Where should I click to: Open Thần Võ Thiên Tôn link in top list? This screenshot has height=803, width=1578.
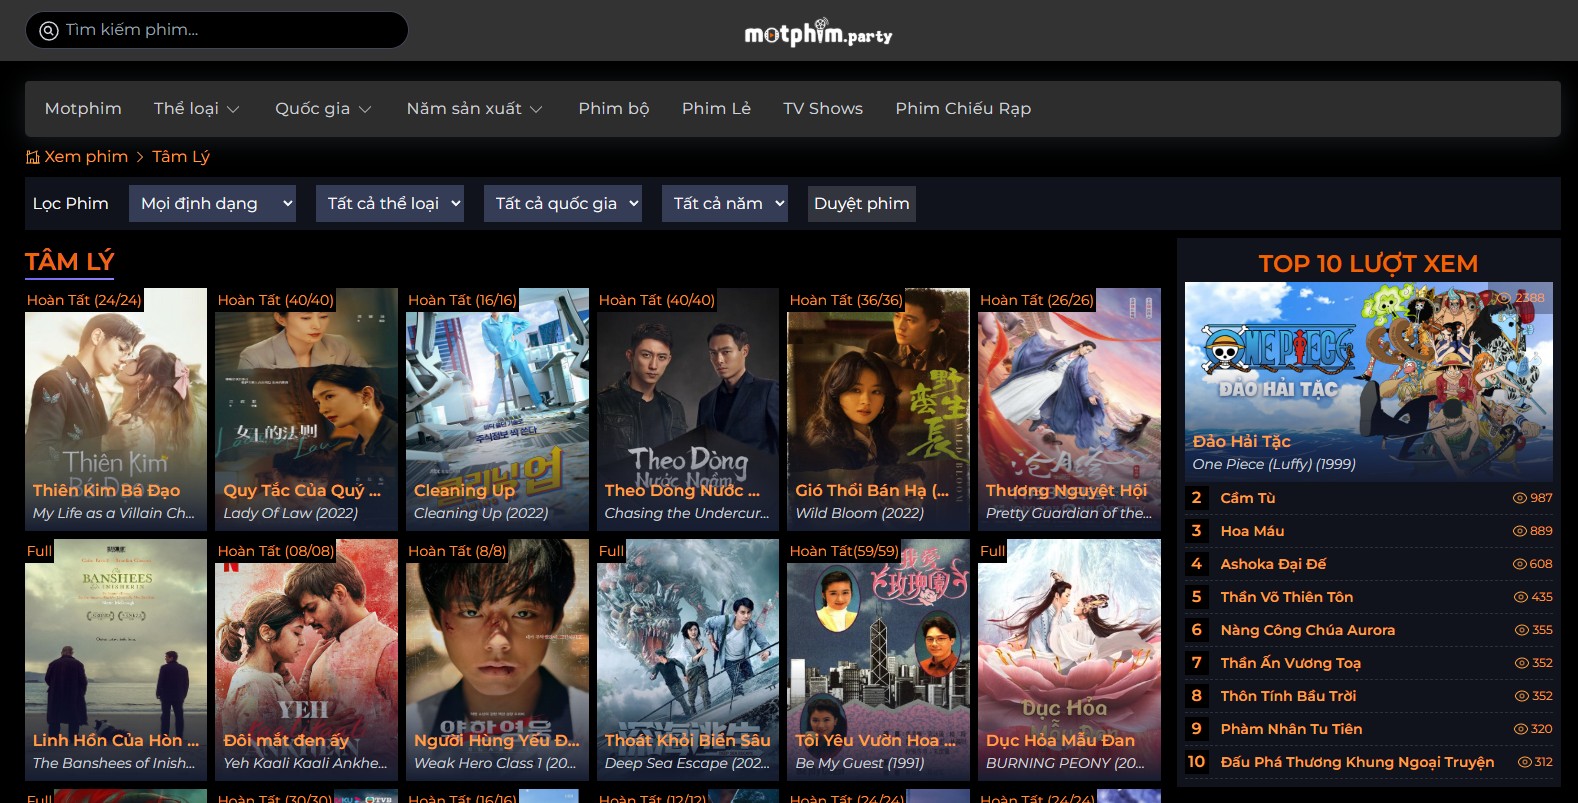coord(1286,597)
